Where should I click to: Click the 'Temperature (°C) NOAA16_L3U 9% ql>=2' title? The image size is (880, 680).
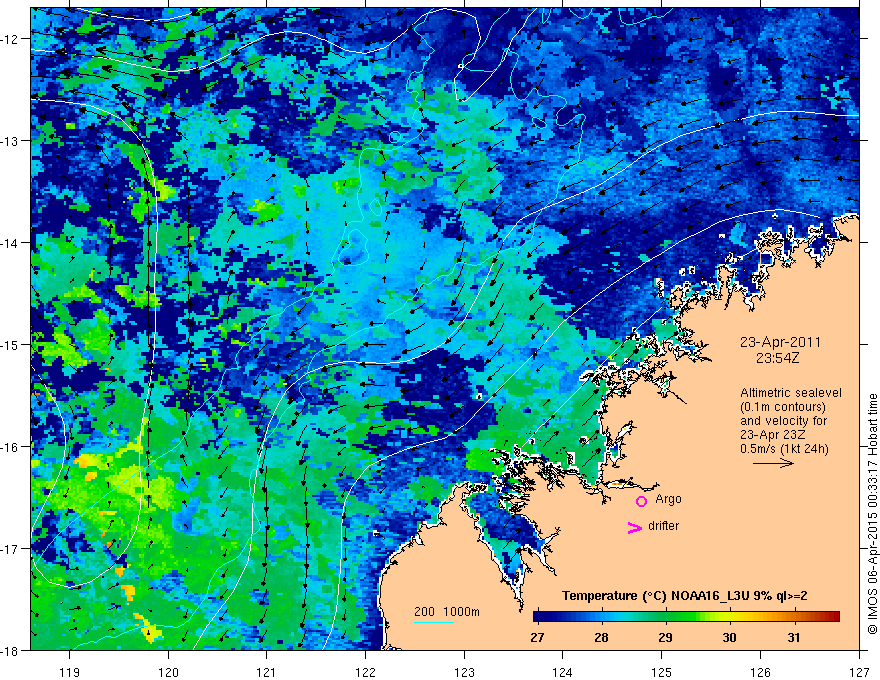pyautogui.click(x=685, y=596)
